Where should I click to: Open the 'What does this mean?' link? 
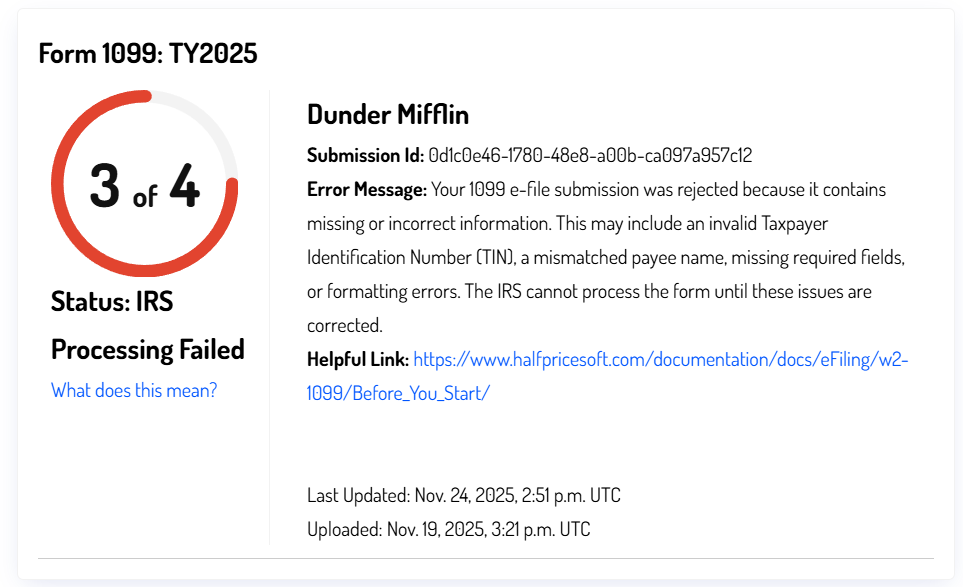pos(133,390)
